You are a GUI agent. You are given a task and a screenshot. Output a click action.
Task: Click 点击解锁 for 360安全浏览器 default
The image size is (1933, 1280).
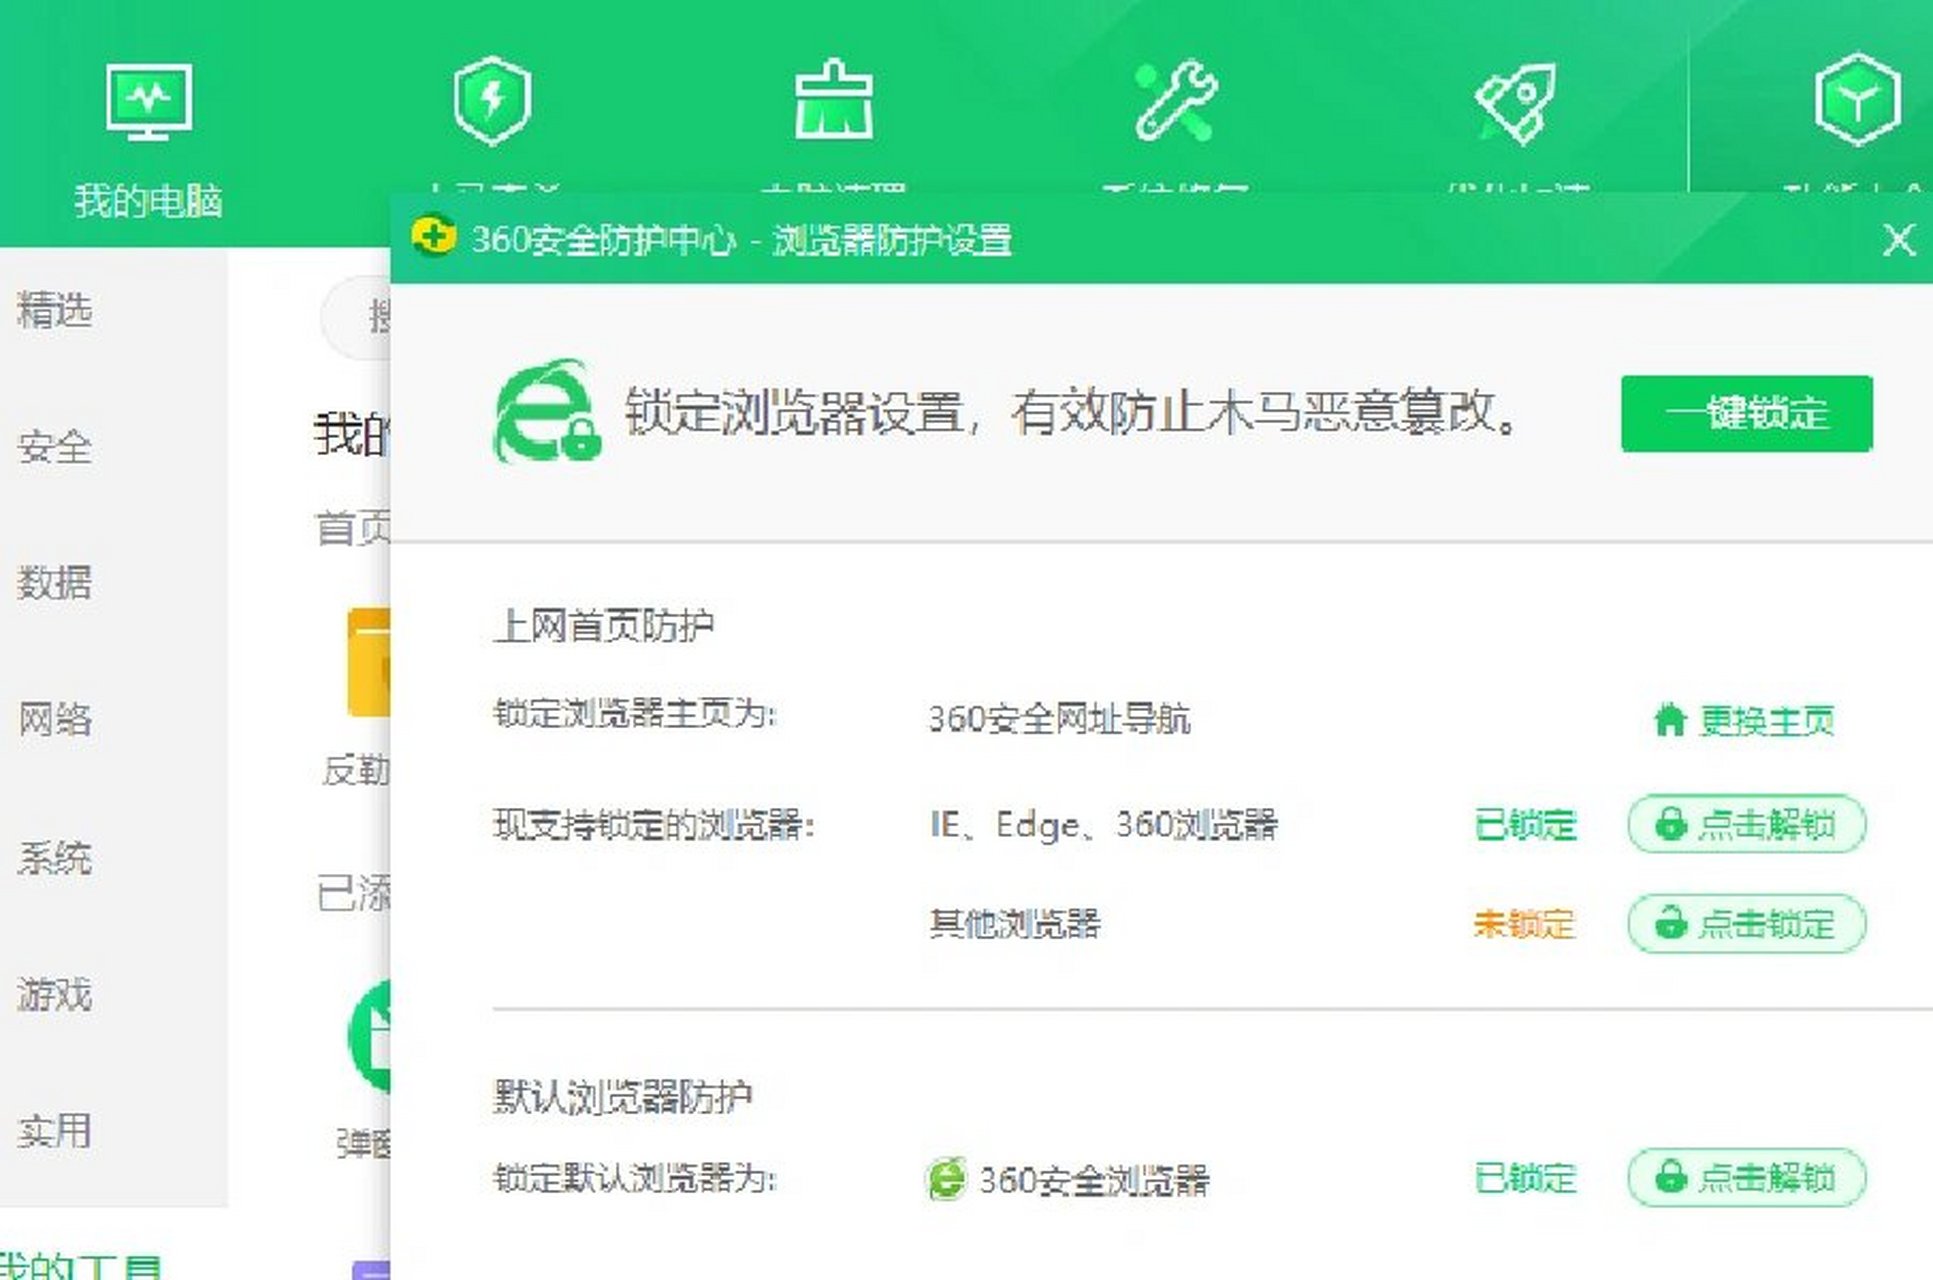1746,1177
